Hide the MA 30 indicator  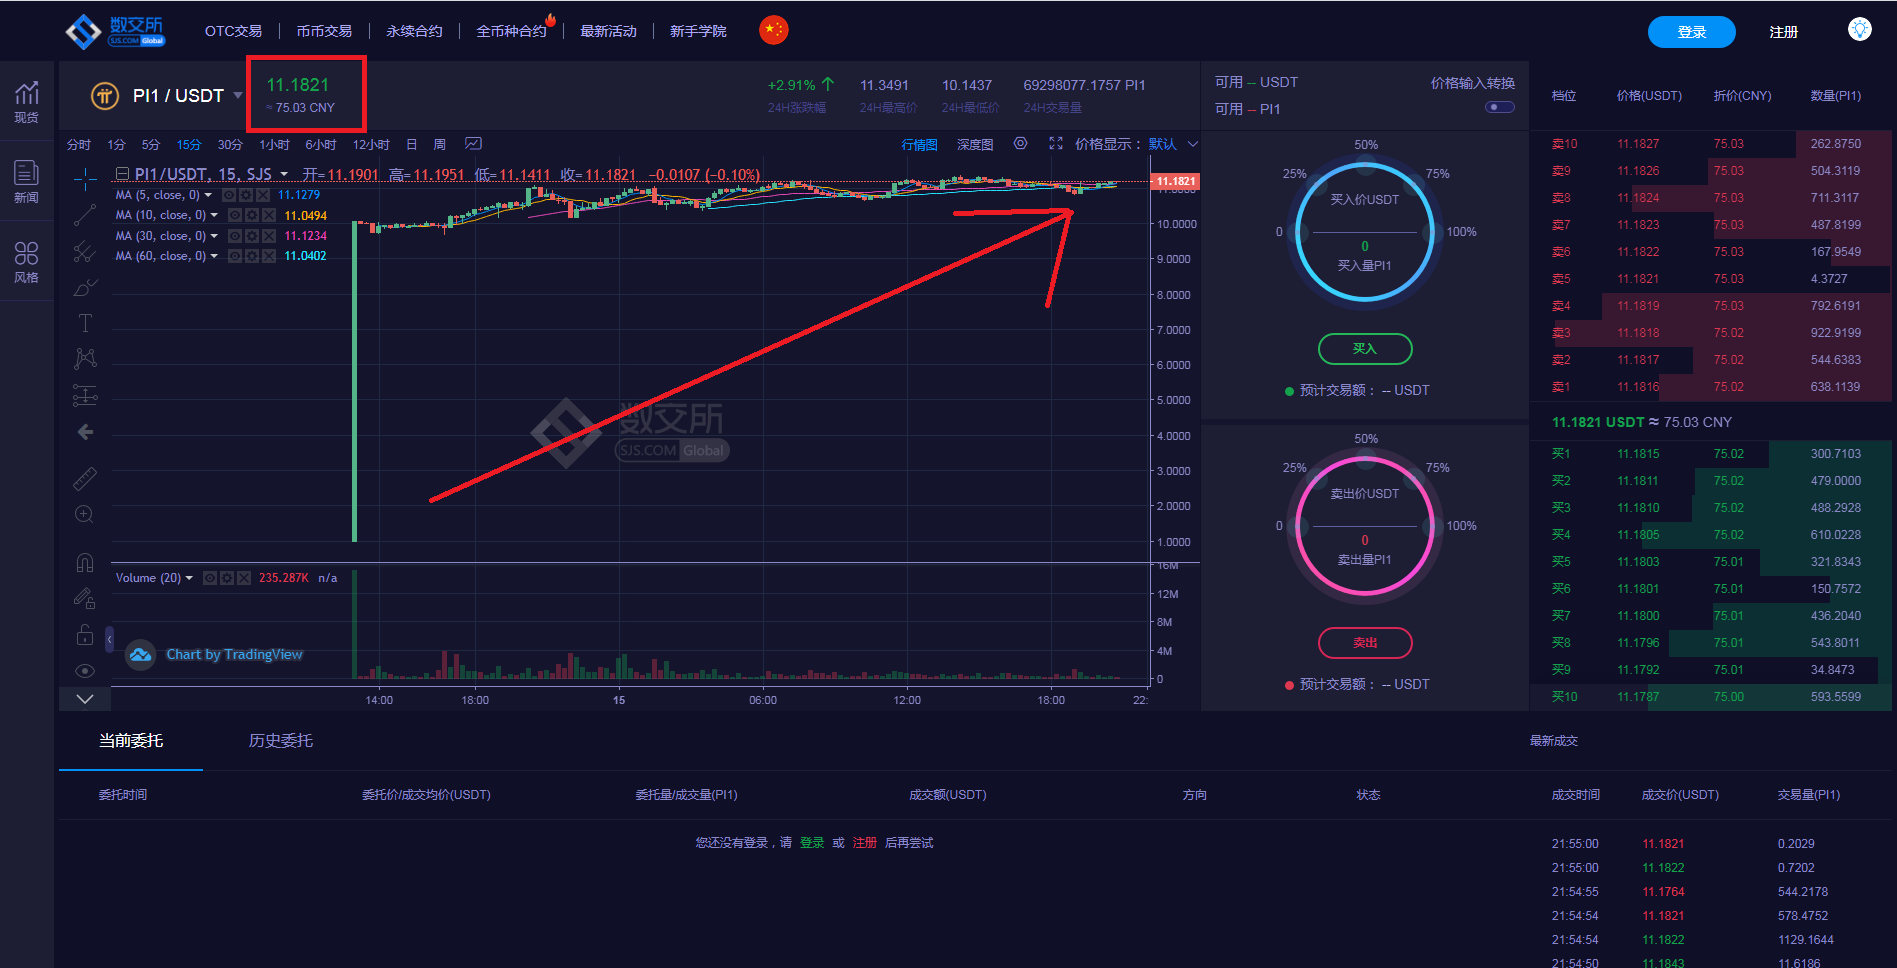pos(235,236)
